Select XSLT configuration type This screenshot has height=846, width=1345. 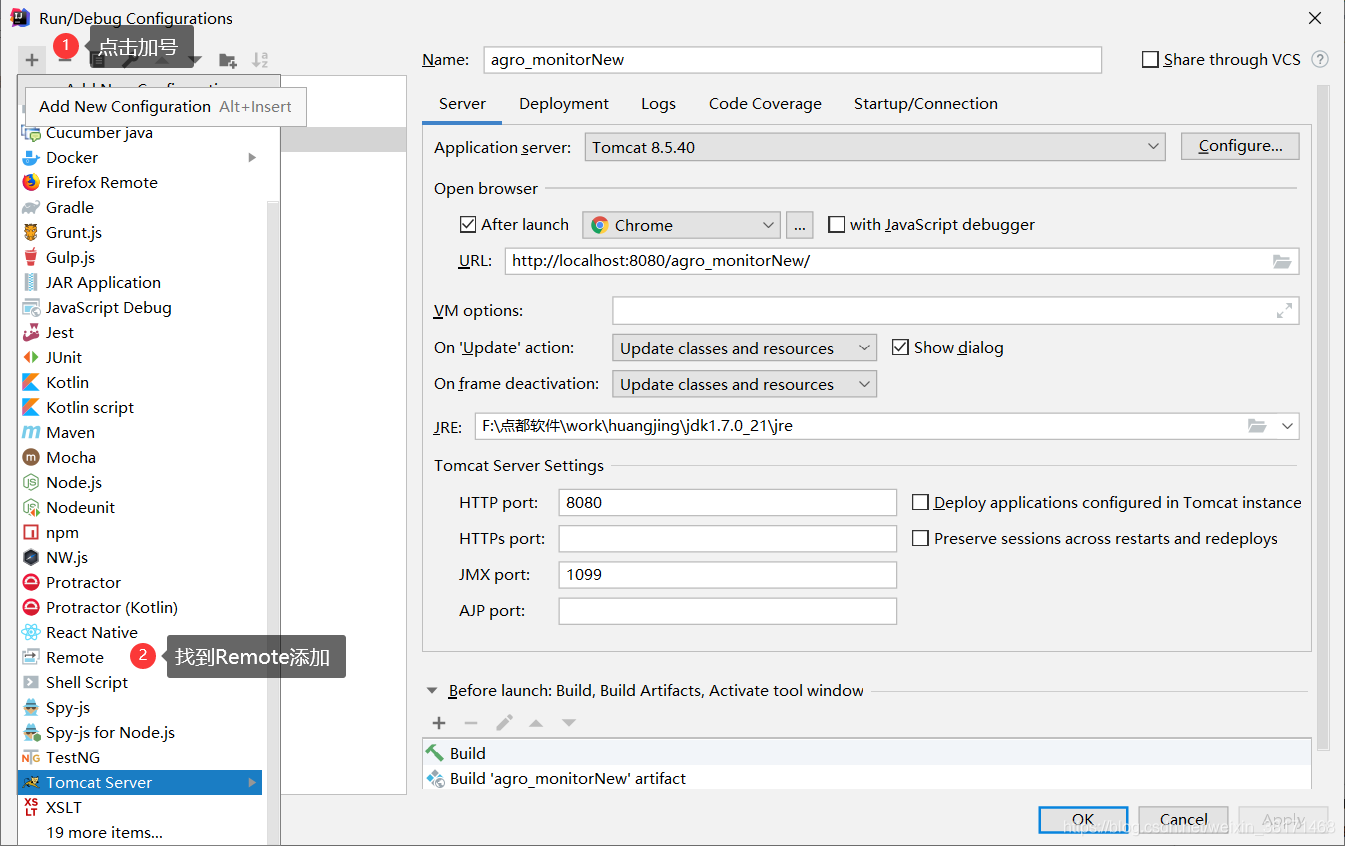139,807
